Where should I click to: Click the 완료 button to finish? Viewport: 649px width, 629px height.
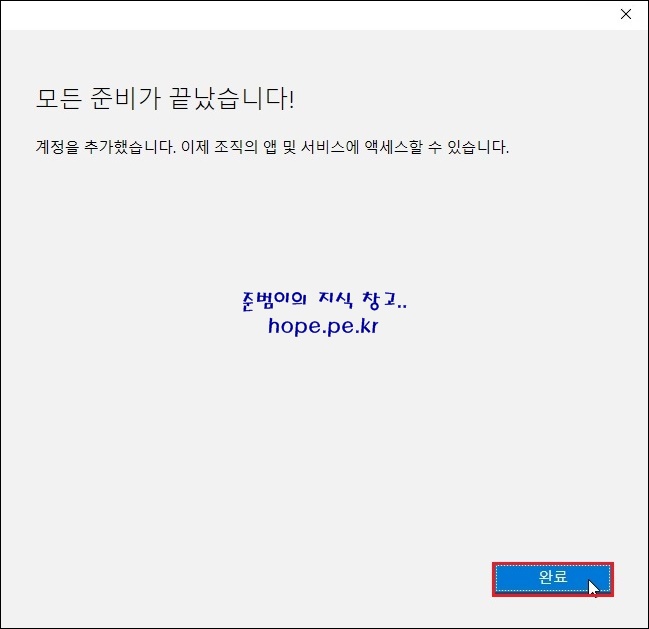pyautogui.click(x=553, y=579)
